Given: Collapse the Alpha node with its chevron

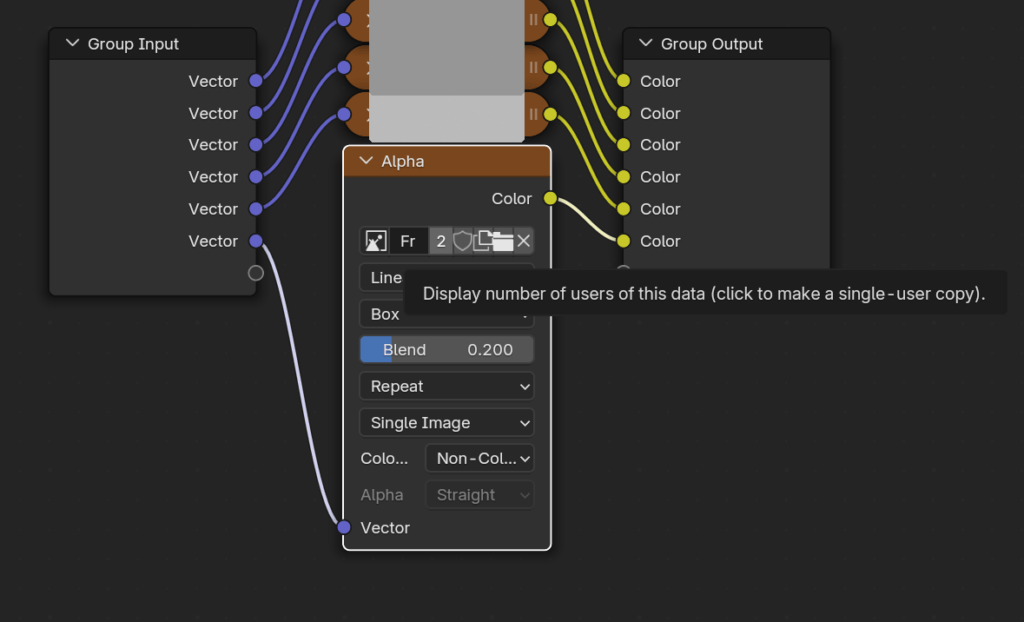Looking at the screenshot, I should click(365, 161).
